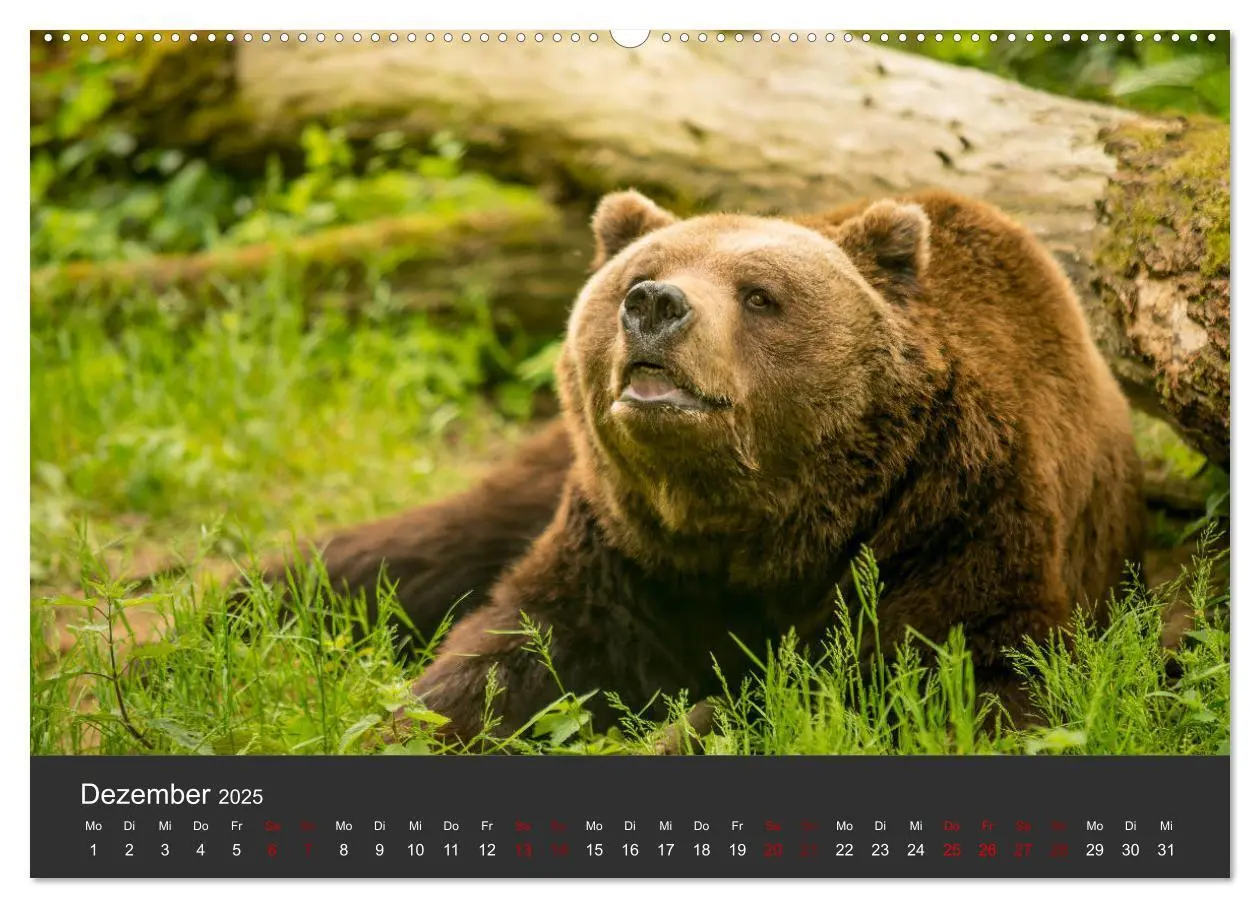This screenshot has width=1260, height=908.
Task: Click the 'Dezember' month heading
Action: (145, 795)
